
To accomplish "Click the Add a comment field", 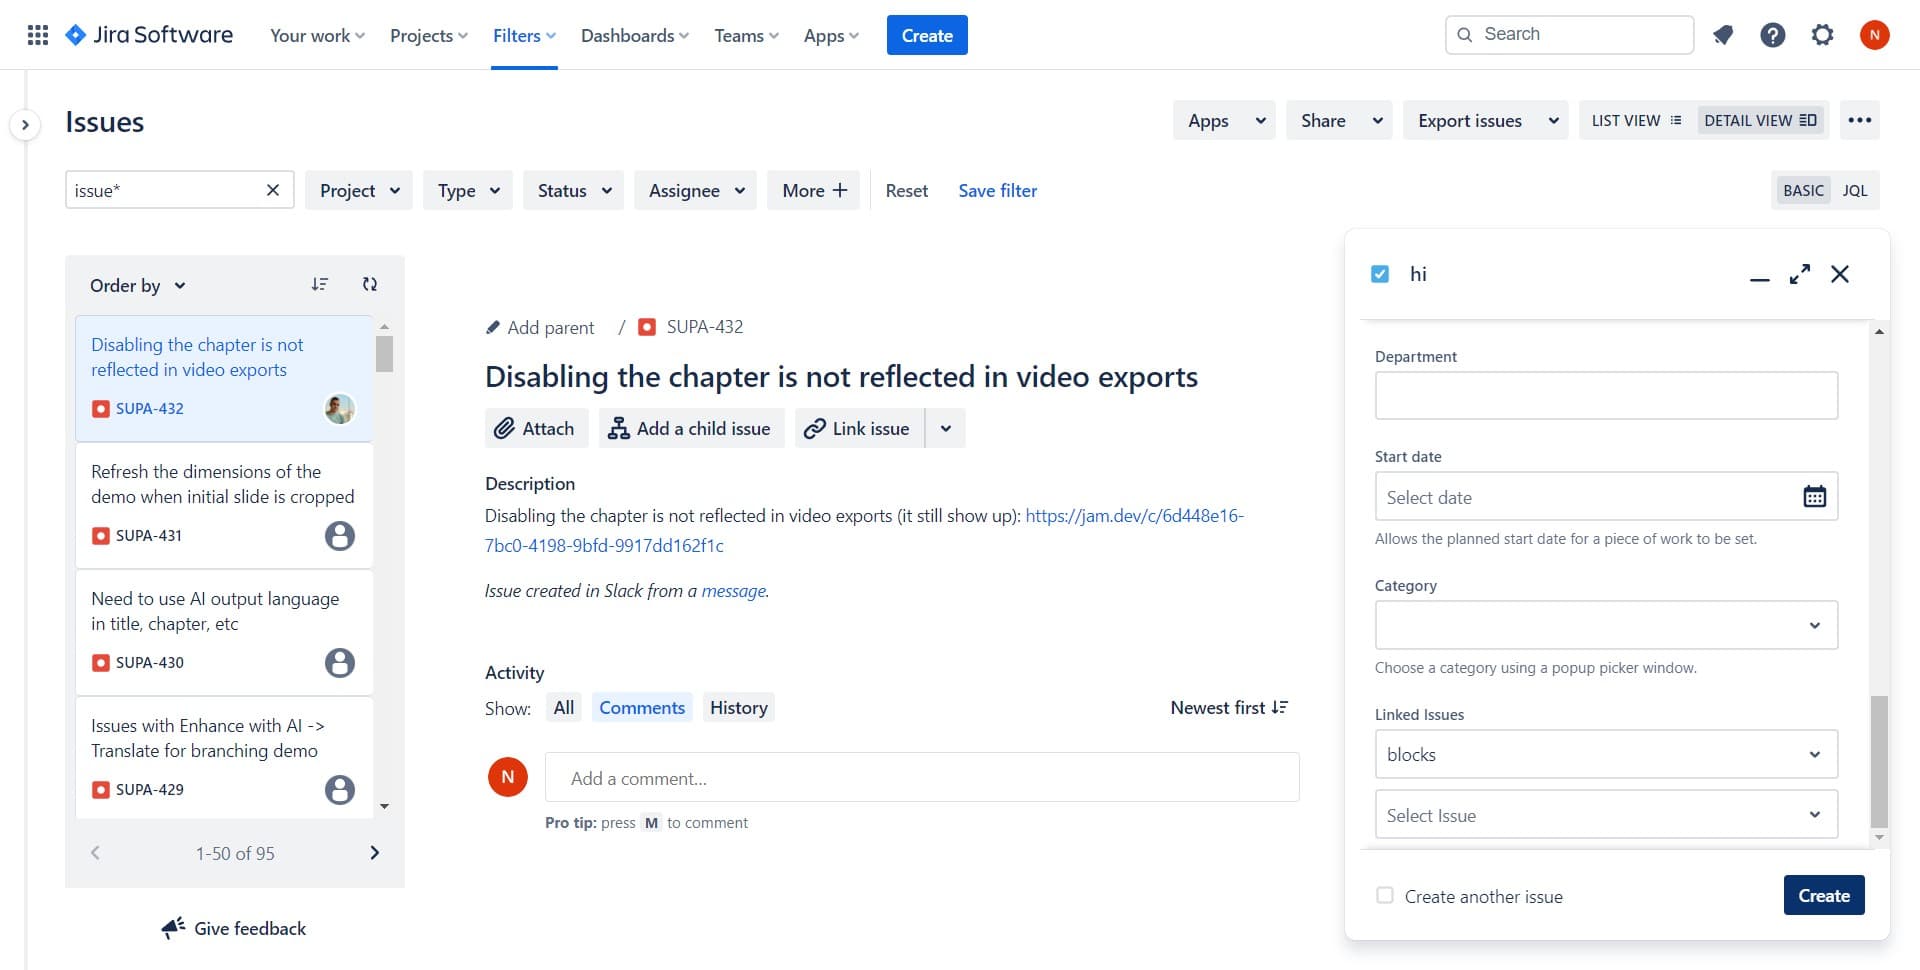I will coord(921,778).
